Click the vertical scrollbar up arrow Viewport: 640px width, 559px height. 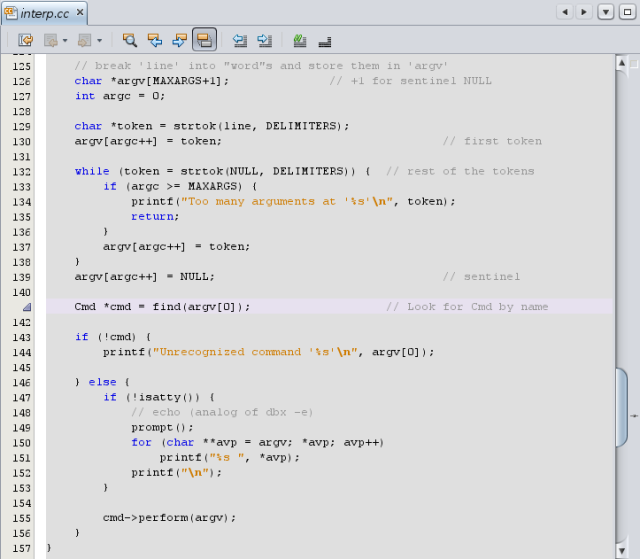click(622, 63)
